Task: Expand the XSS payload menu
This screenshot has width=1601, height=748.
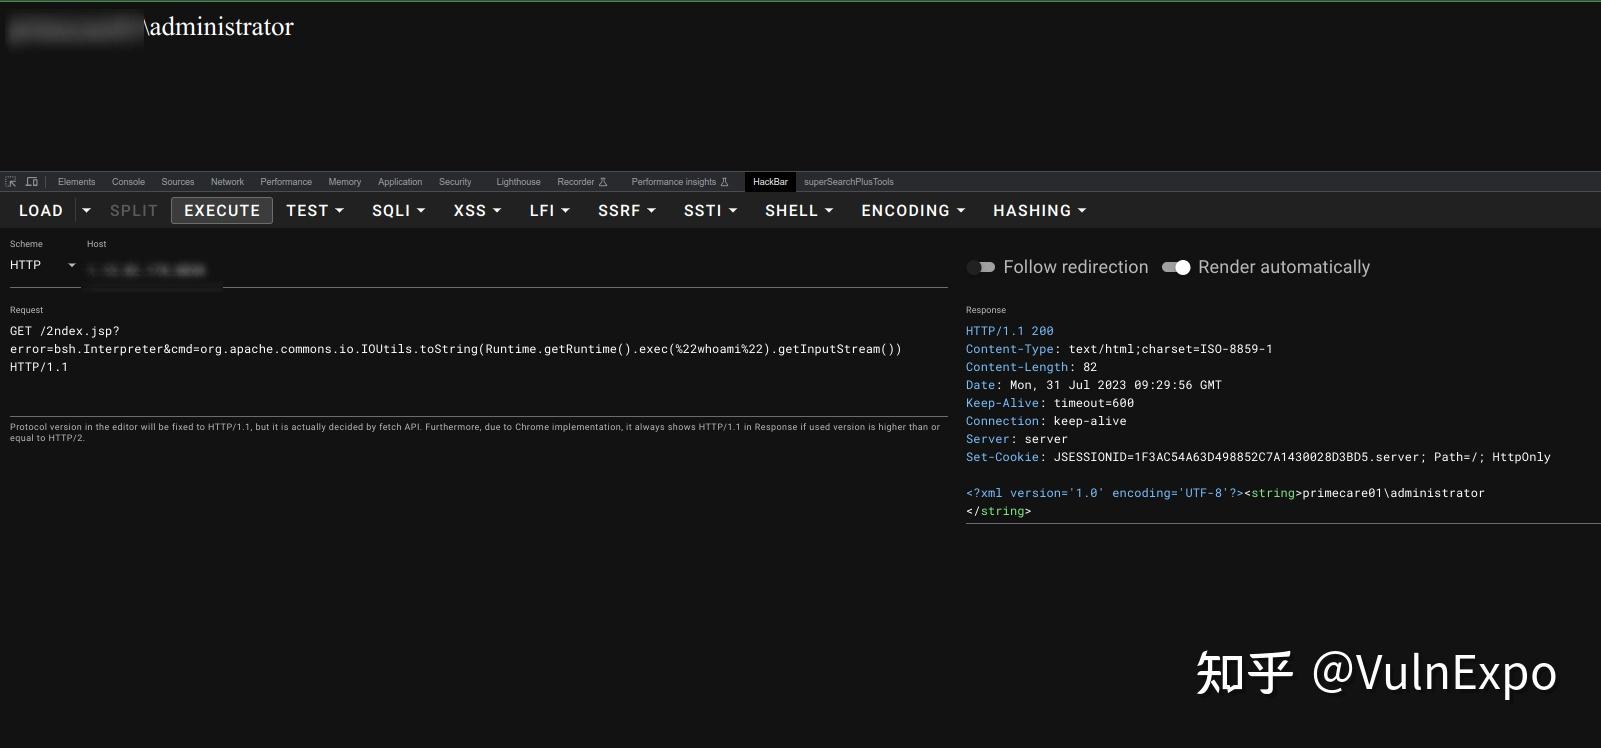Action: click(477, 210)
